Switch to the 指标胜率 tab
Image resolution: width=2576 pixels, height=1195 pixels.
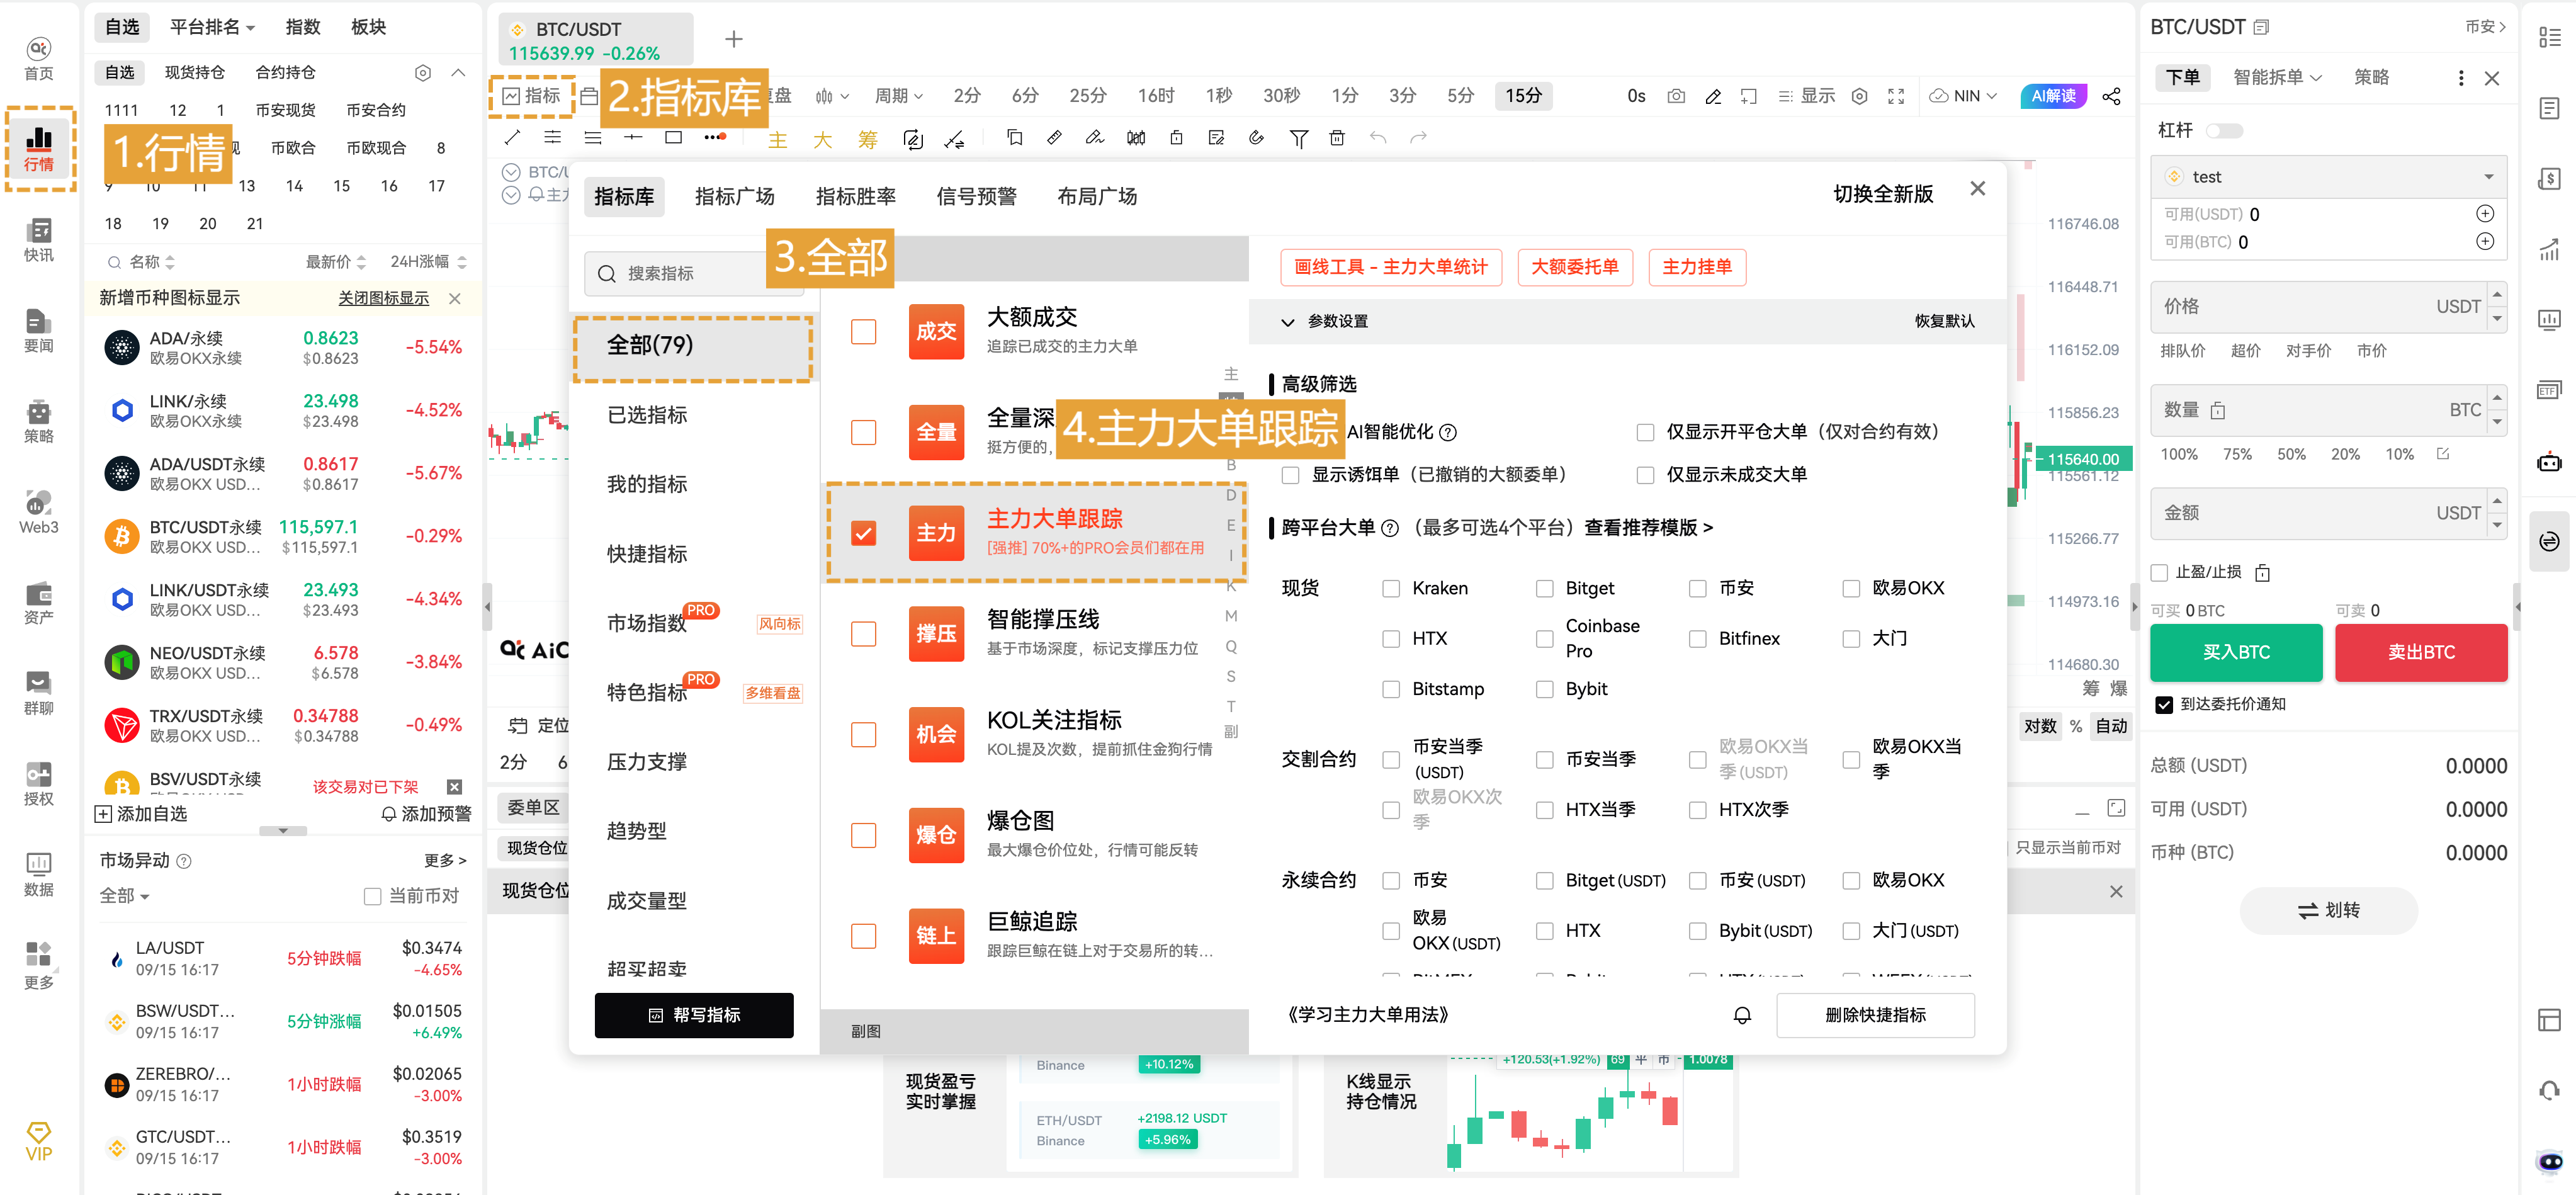pyautogui.click(x=856, y=196)
